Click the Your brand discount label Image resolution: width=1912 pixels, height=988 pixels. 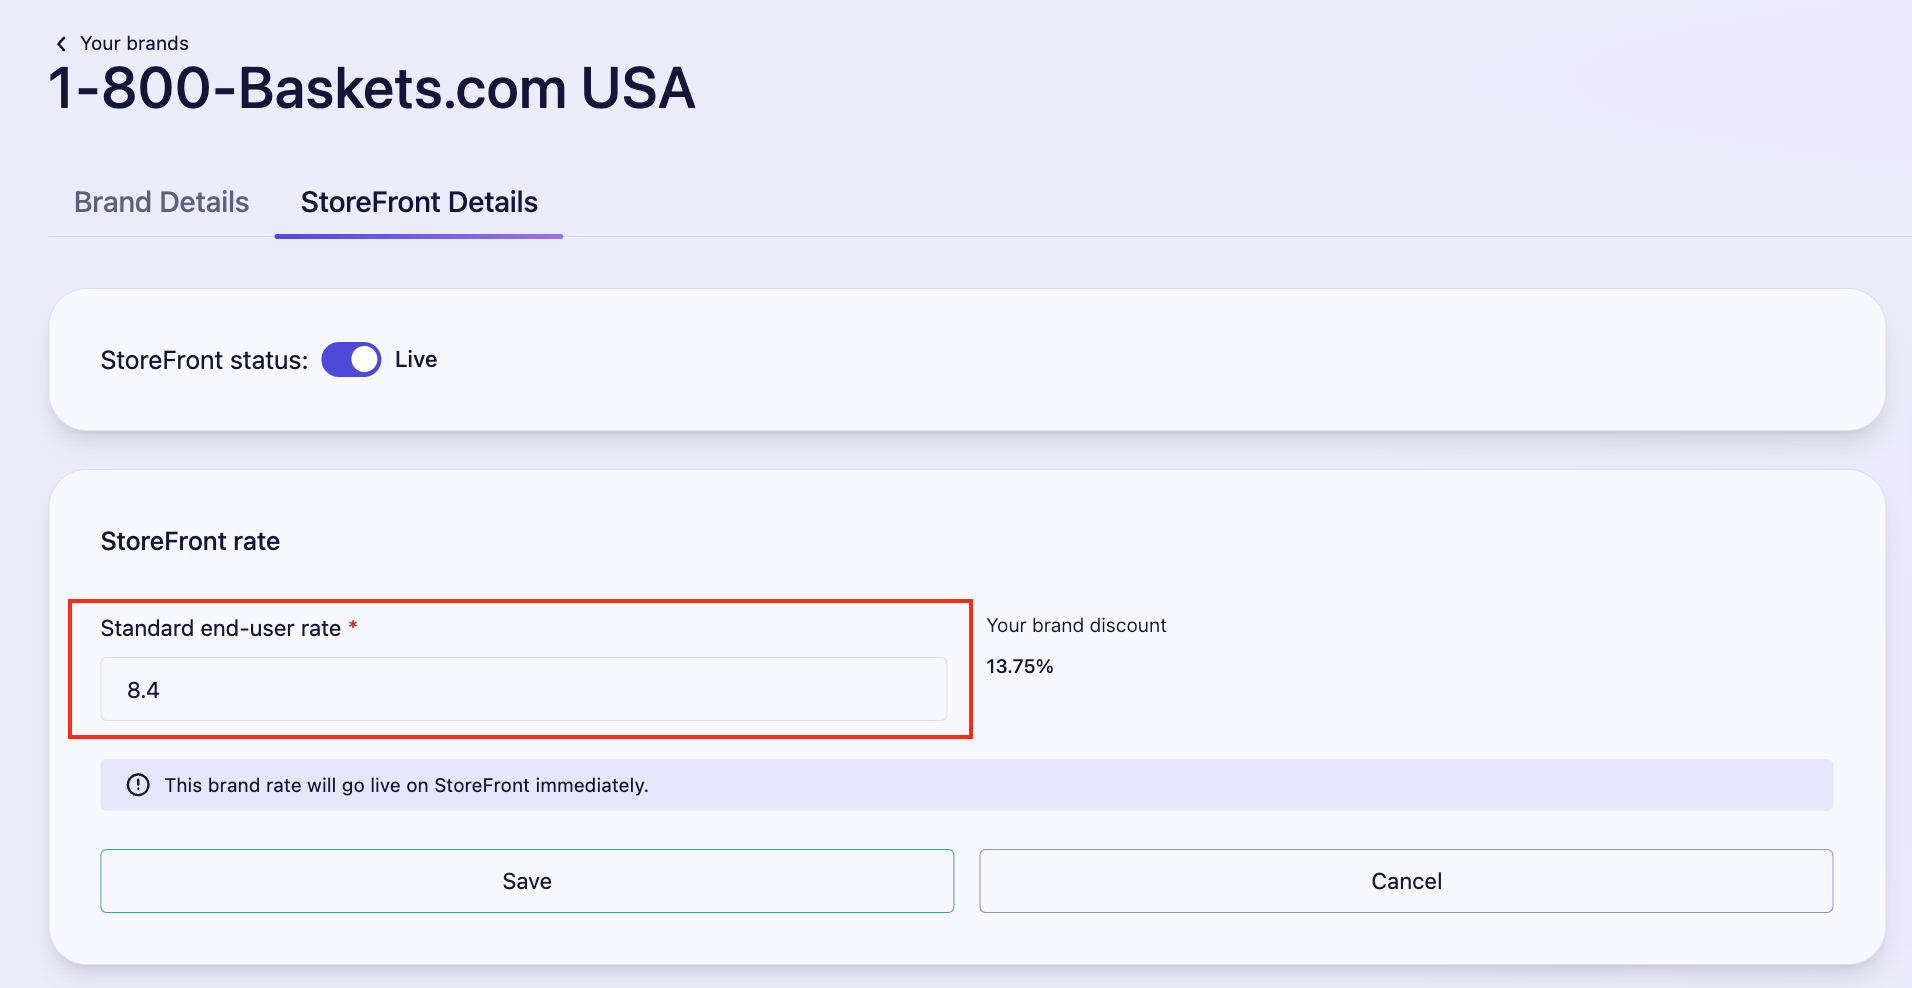click(x=1077, y=625)
